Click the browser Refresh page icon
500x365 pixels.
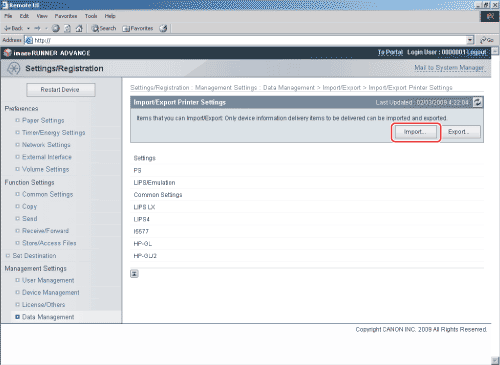click(x=67, y=29)
